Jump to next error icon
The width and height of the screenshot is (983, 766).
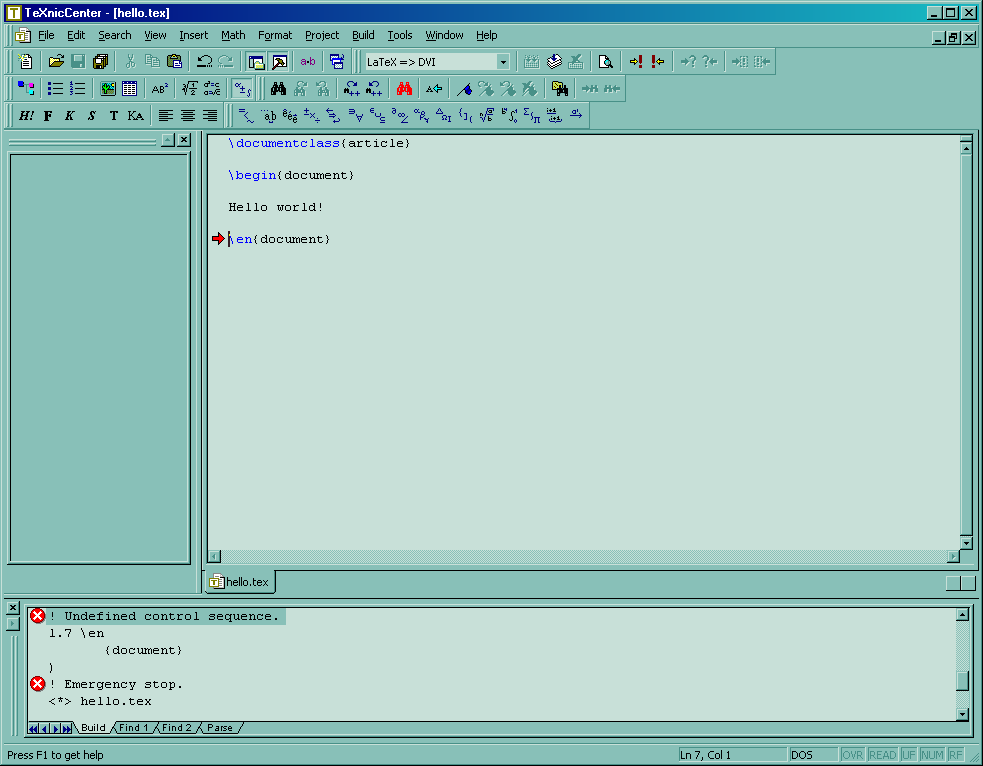[636, 61]
